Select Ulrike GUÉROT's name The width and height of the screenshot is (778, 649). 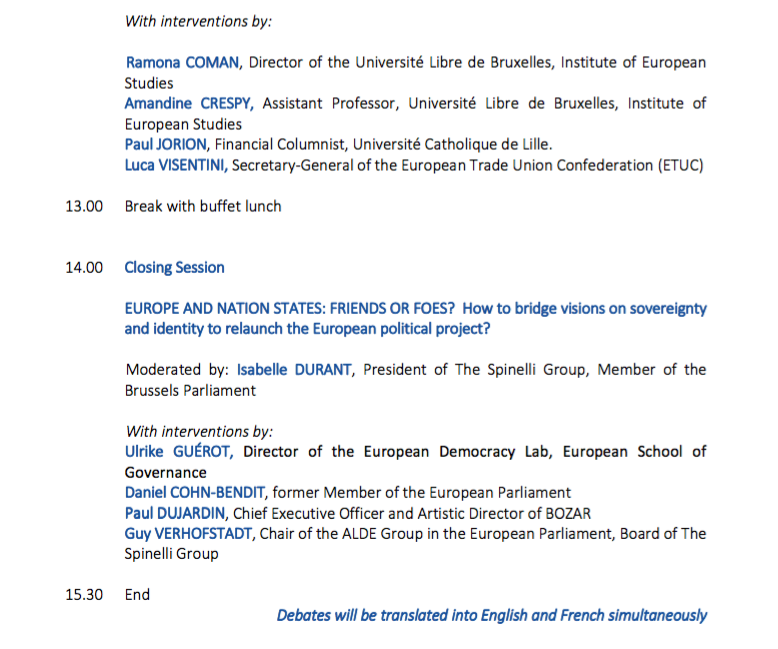[179, 452]
